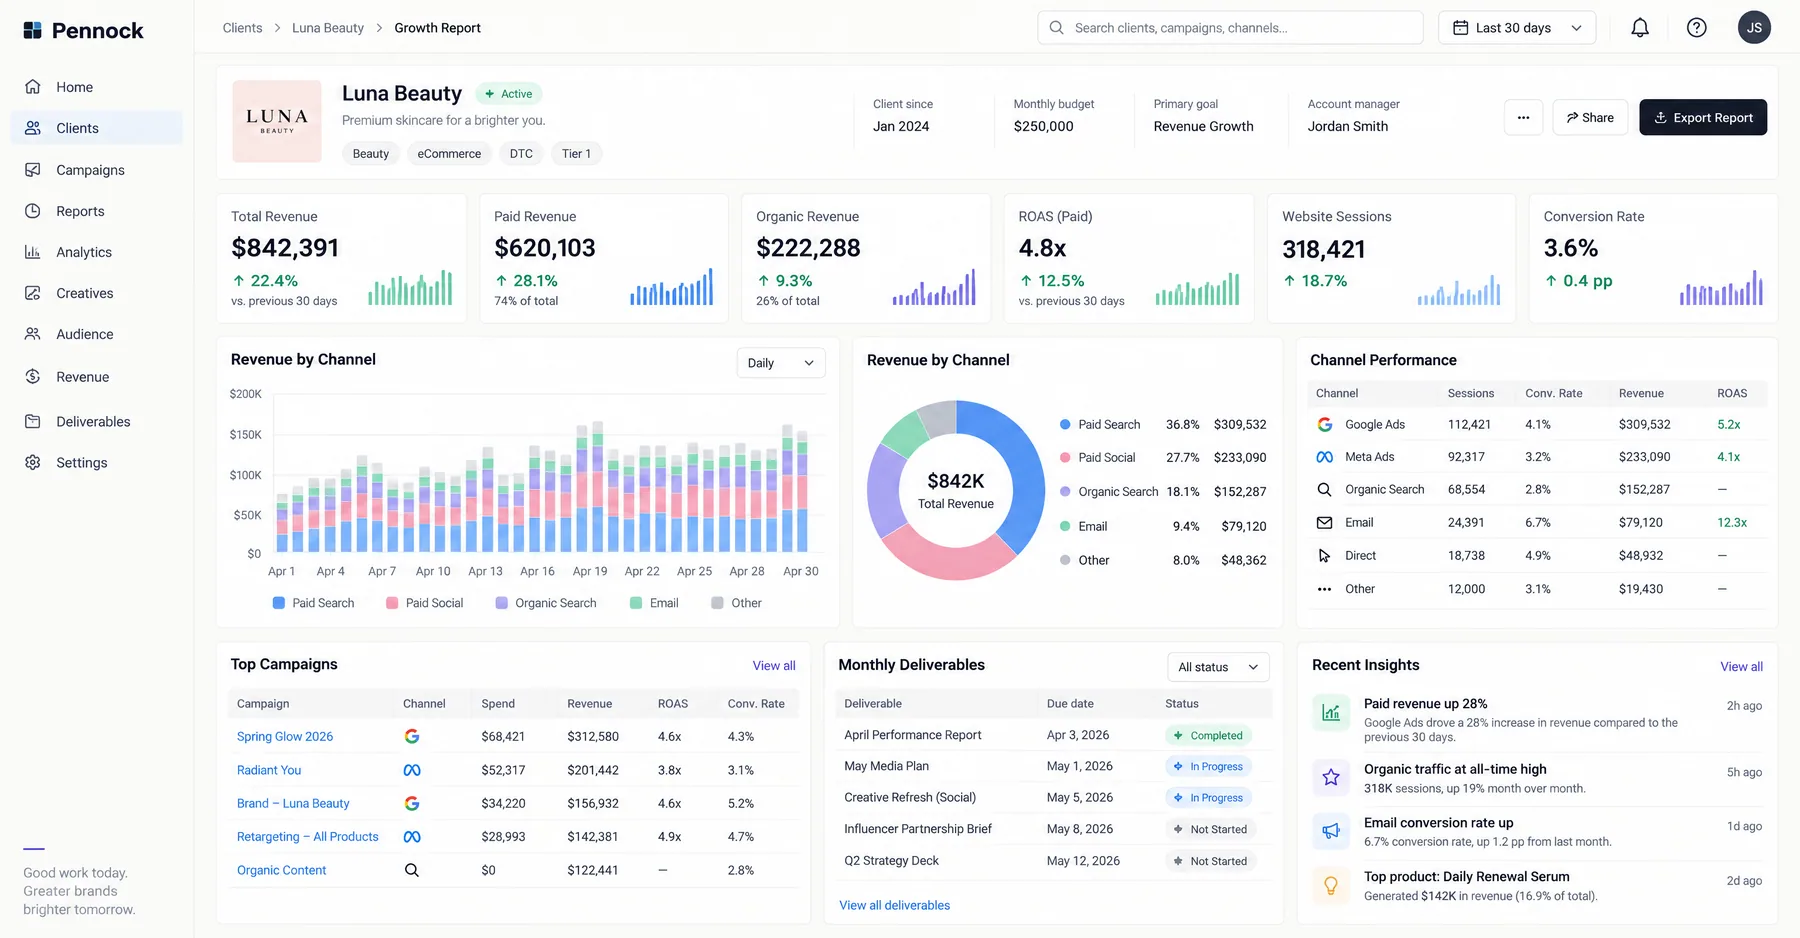Focus the search clients, campaigns, channels field
1800x938 pixels.
coord(1230,28)
